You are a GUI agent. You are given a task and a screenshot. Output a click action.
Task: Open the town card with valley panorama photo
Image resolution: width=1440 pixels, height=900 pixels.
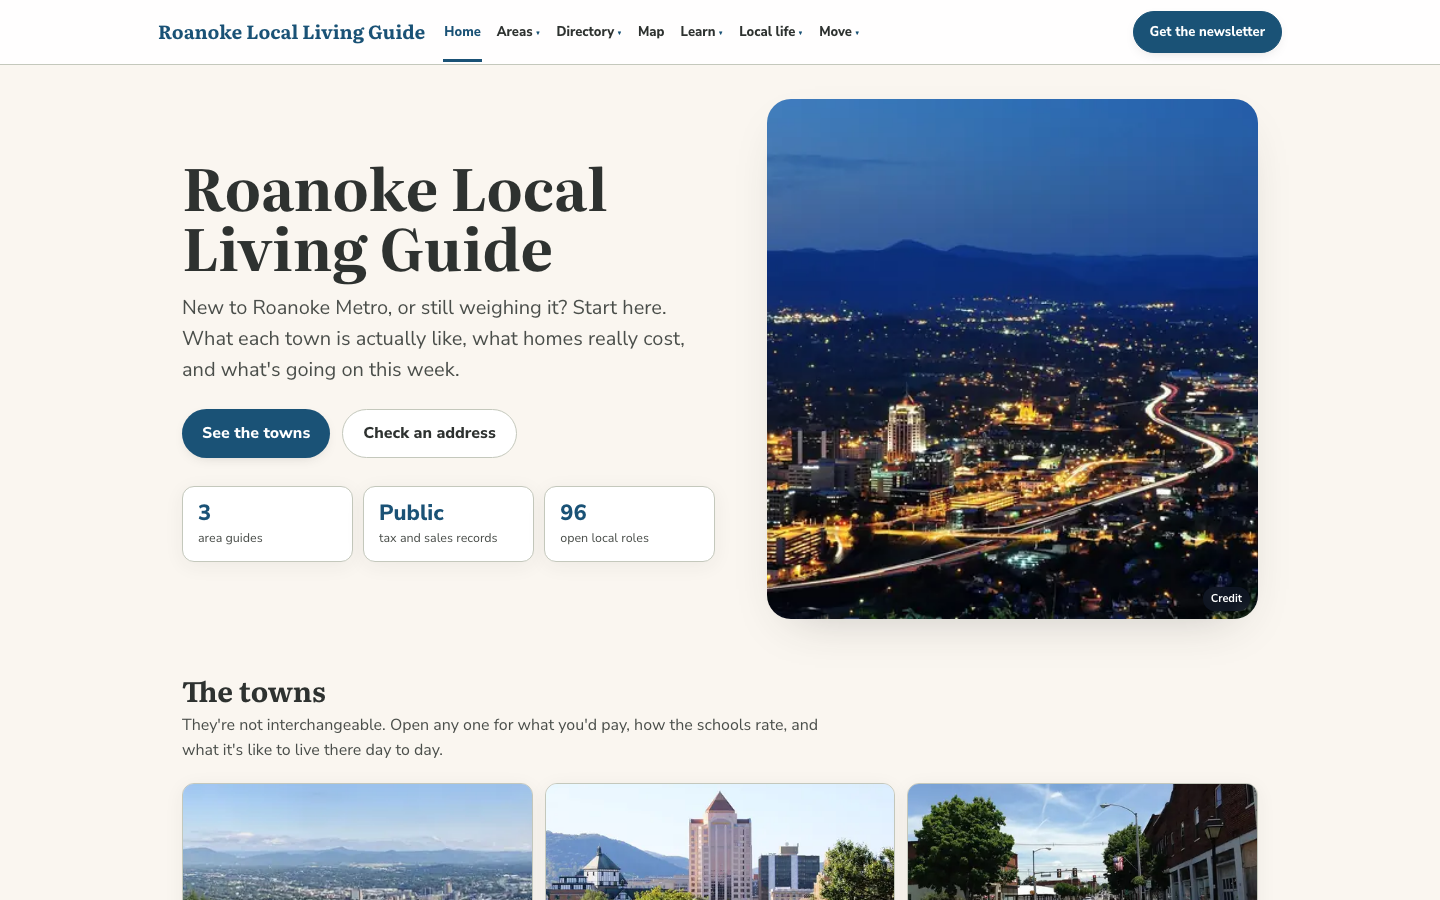[357, 842]
